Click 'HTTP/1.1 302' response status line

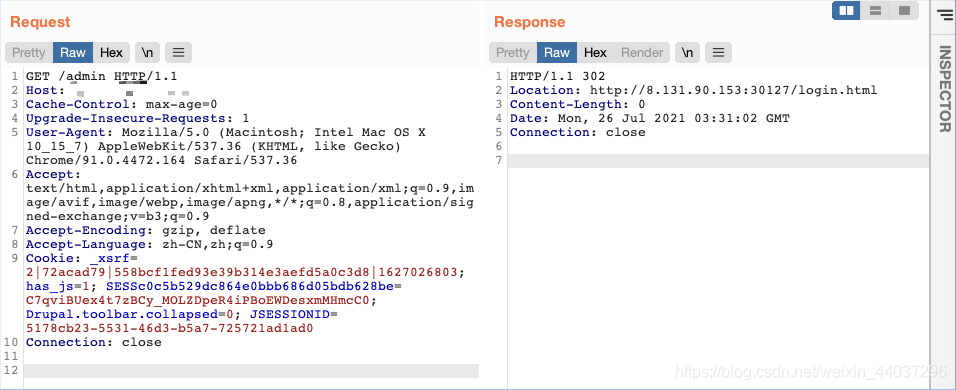(x=557, y=76)
